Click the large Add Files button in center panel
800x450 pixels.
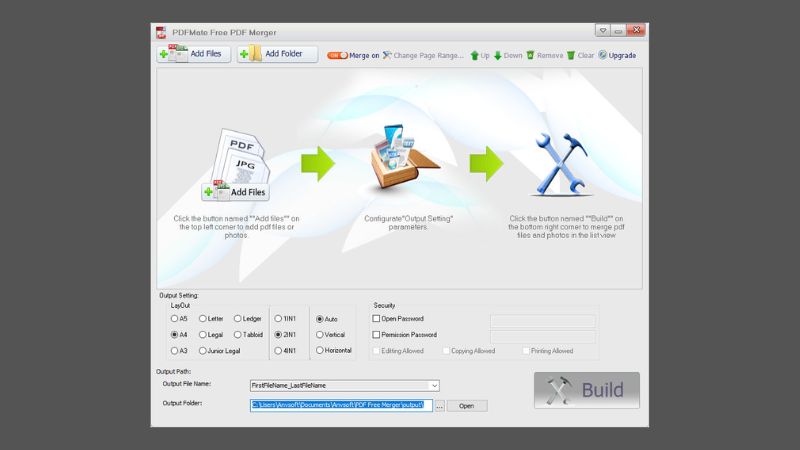(x=235, y=192)
